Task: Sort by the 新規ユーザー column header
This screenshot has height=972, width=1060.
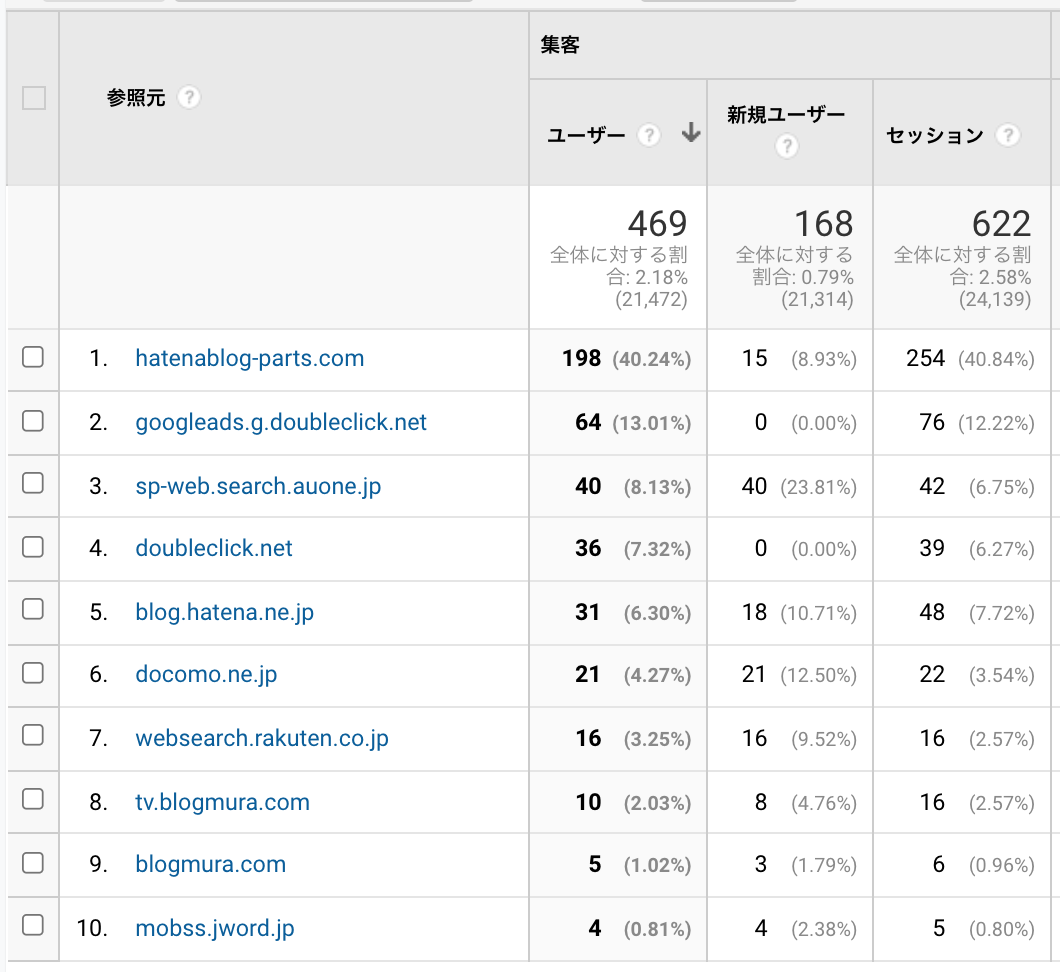Action: (x=786, y=115)
